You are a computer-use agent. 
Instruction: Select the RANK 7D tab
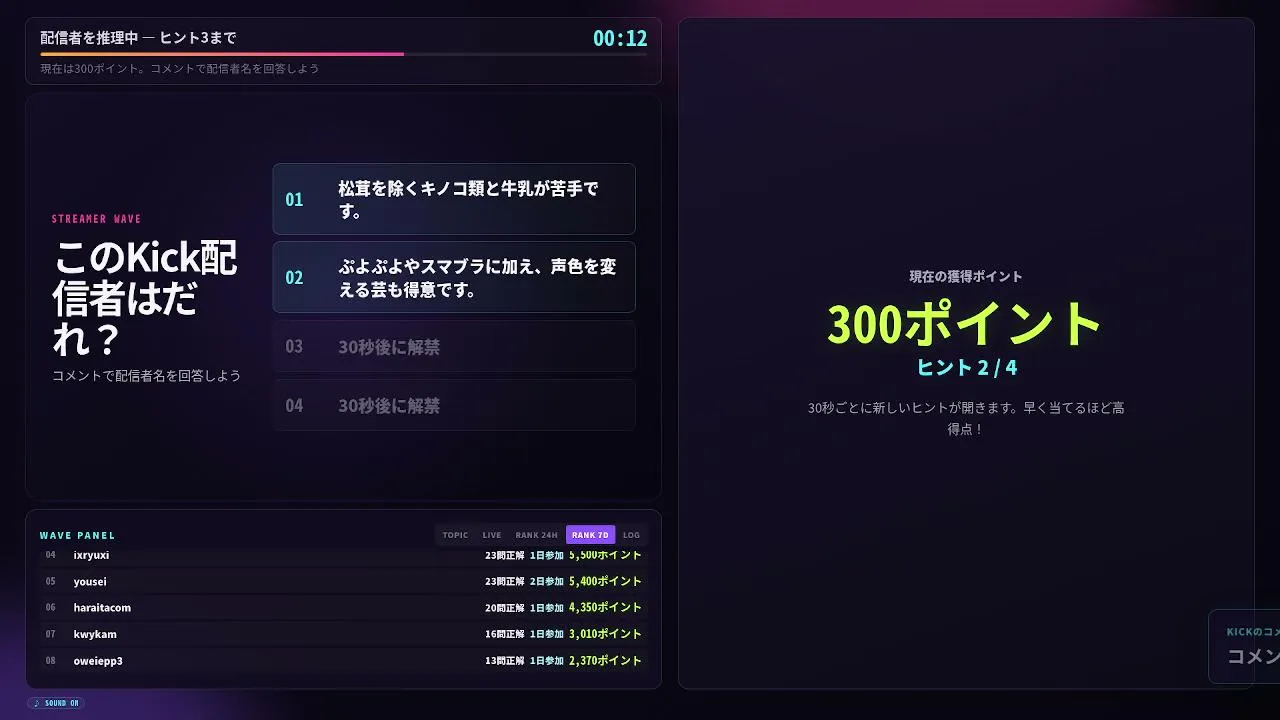click(x=590, y=535)
